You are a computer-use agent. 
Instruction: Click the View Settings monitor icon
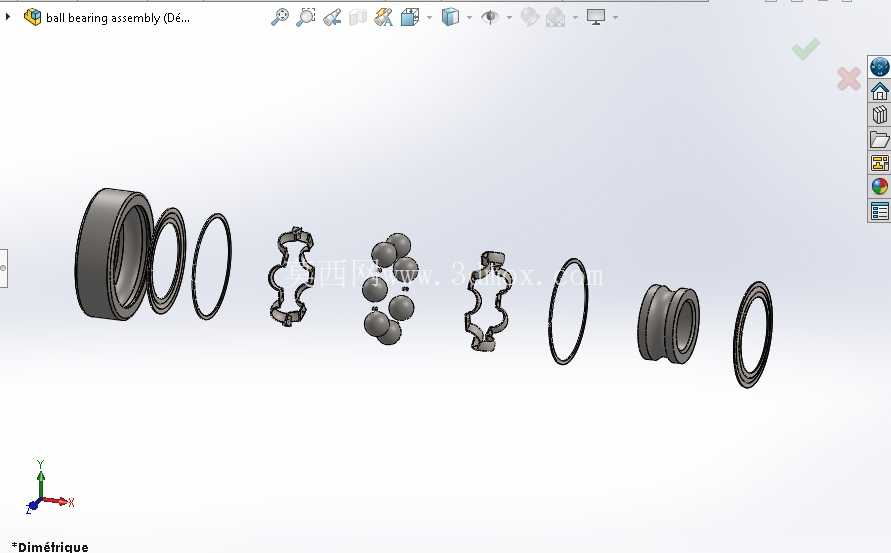click(596, 17)
